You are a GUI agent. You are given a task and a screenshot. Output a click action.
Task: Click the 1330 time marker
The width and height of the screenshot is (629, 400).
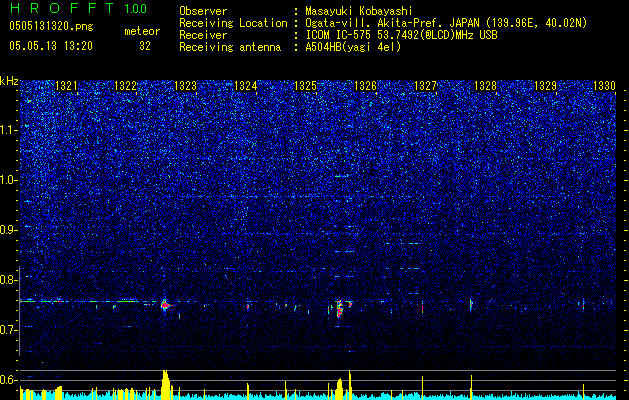tap(605, 86)
